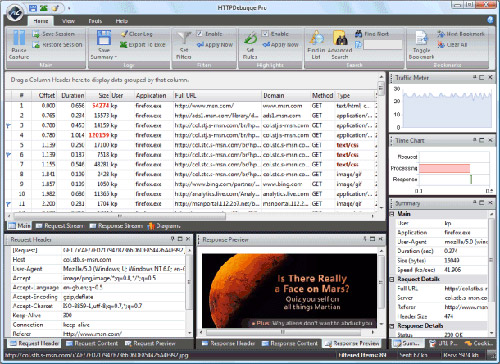The image size is (500, 364).
Task: Open the View ribbon tab
Action: point(68,21)
